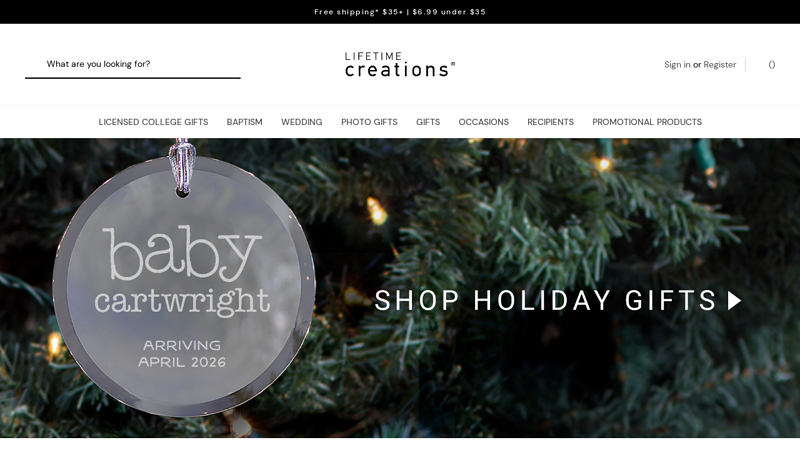Expand the Gifts menu
This screenshot has height=450, width=800.
click(x=428, y=122)
